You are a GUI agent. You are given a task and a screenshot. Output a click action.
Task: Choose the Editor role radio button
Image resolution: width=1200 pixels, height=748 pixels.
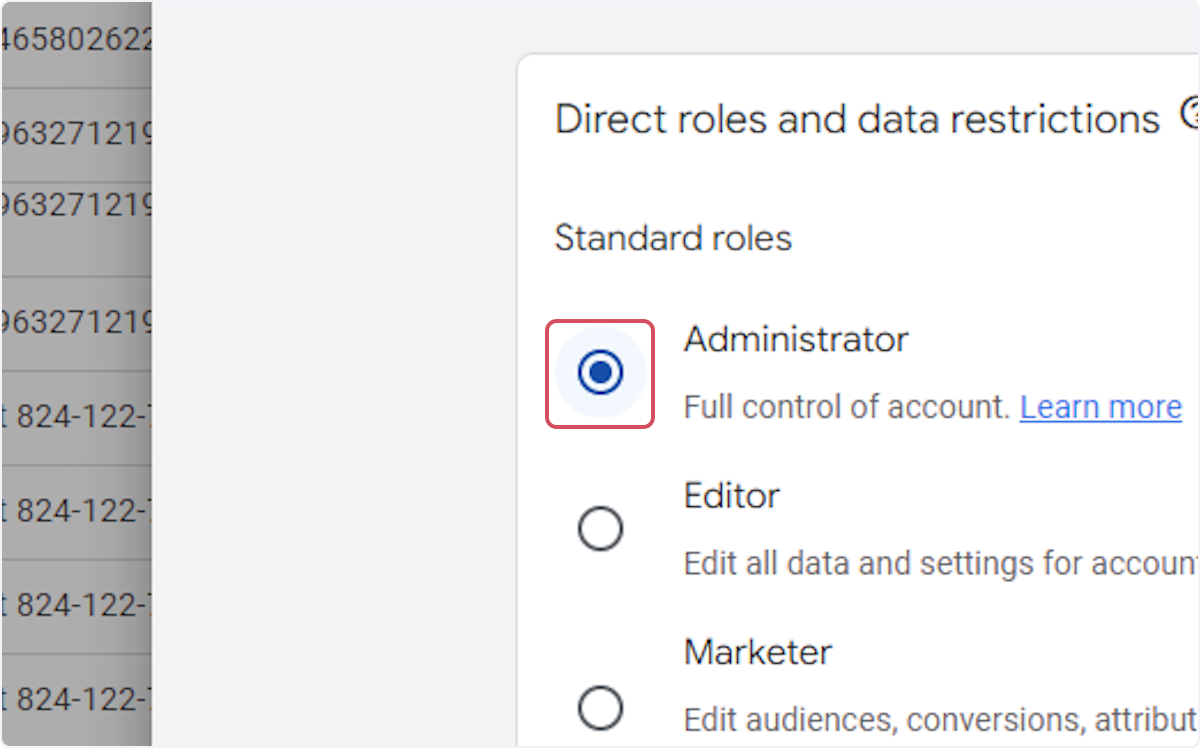[x=600, y=529]
